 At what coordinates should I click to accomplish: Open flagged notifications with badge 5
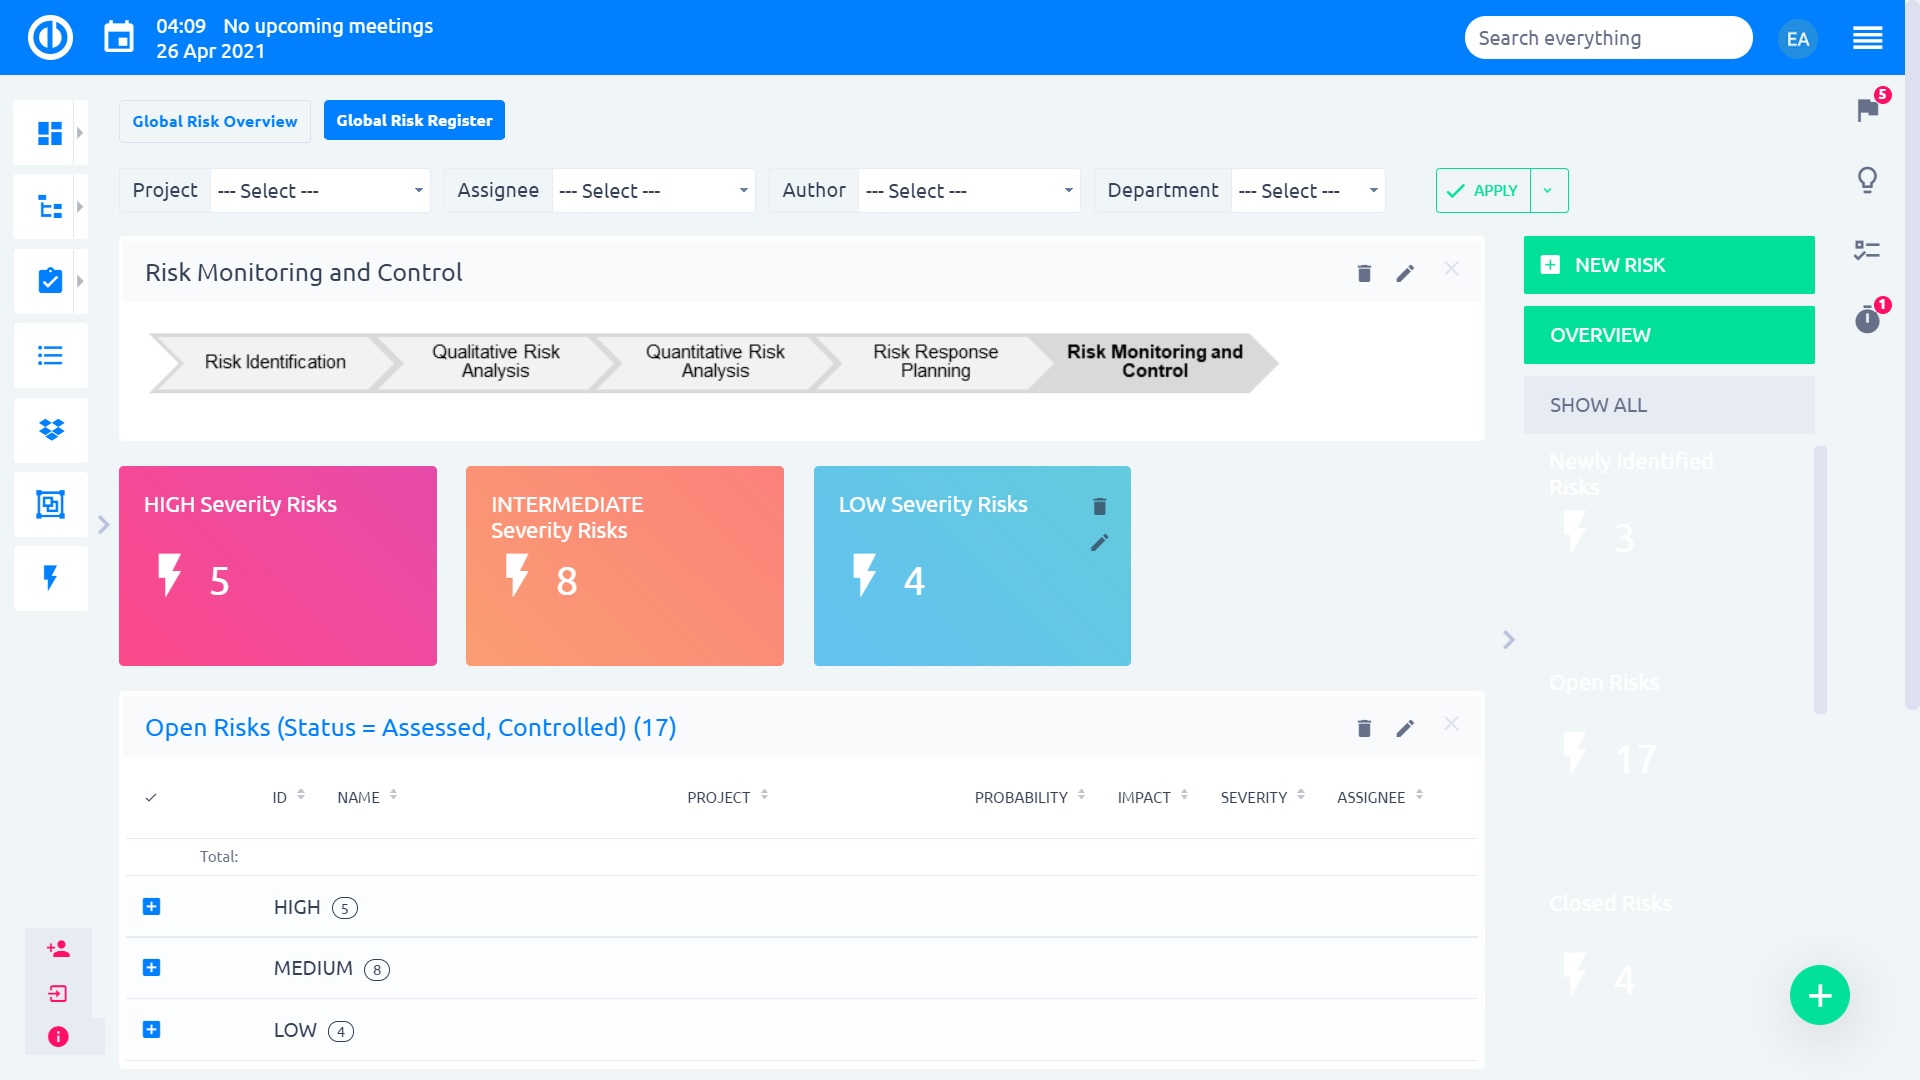coord(1867,110)
